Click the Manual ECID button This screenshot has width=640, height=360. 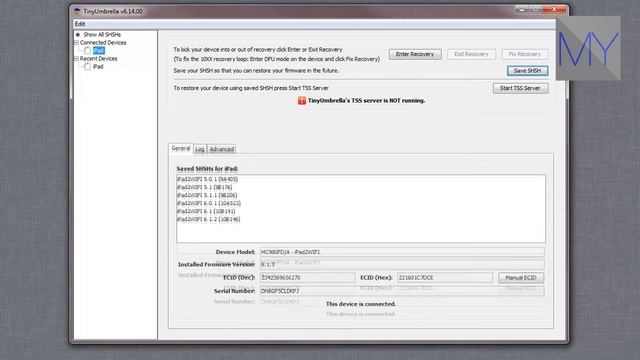(x=520, y=278)
